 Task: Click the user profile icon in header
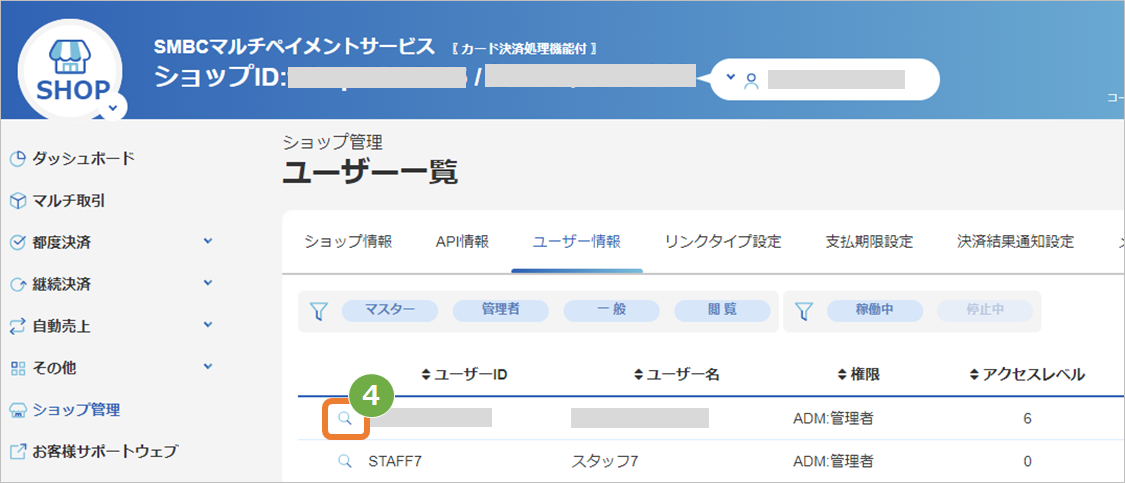pyautogui.click(x=751, y=80)
